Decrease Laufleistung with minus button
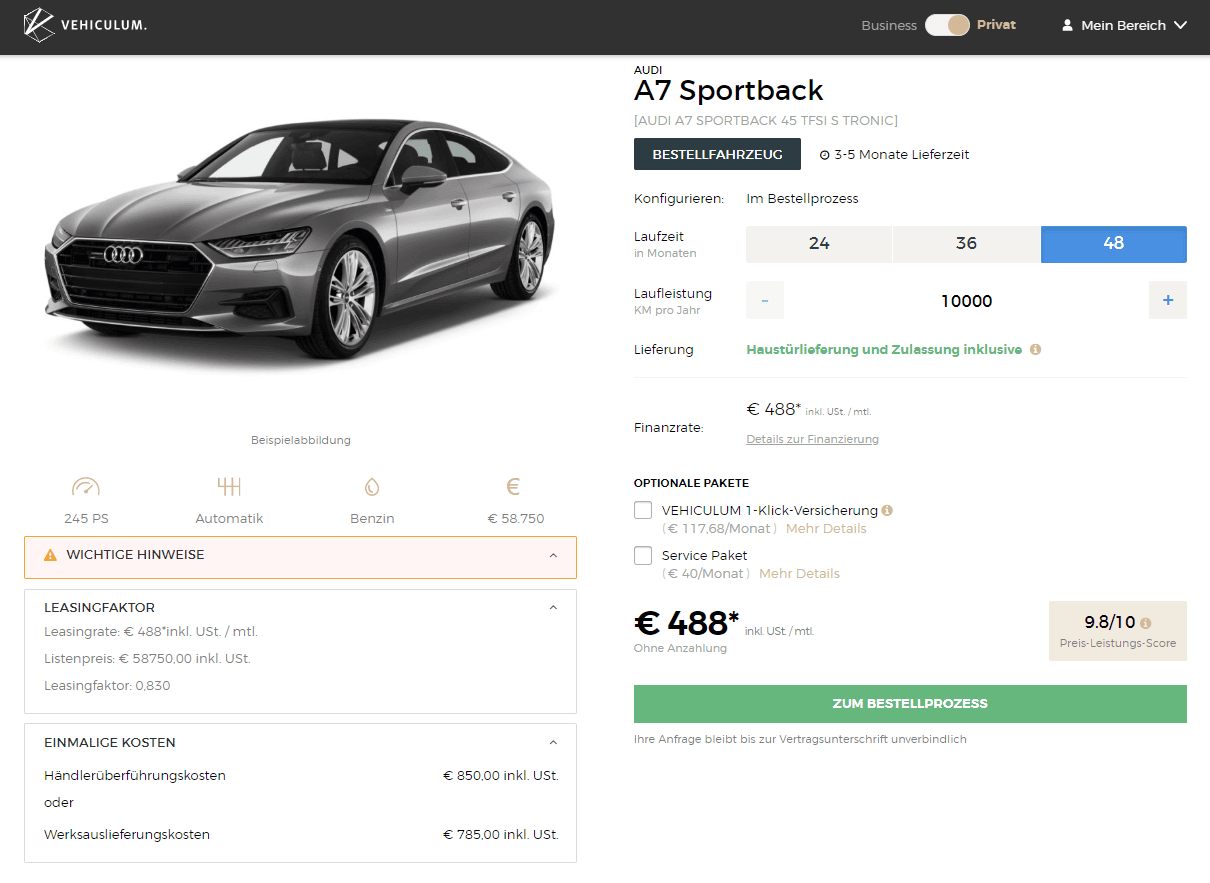1210x883 pixels. 765,300
